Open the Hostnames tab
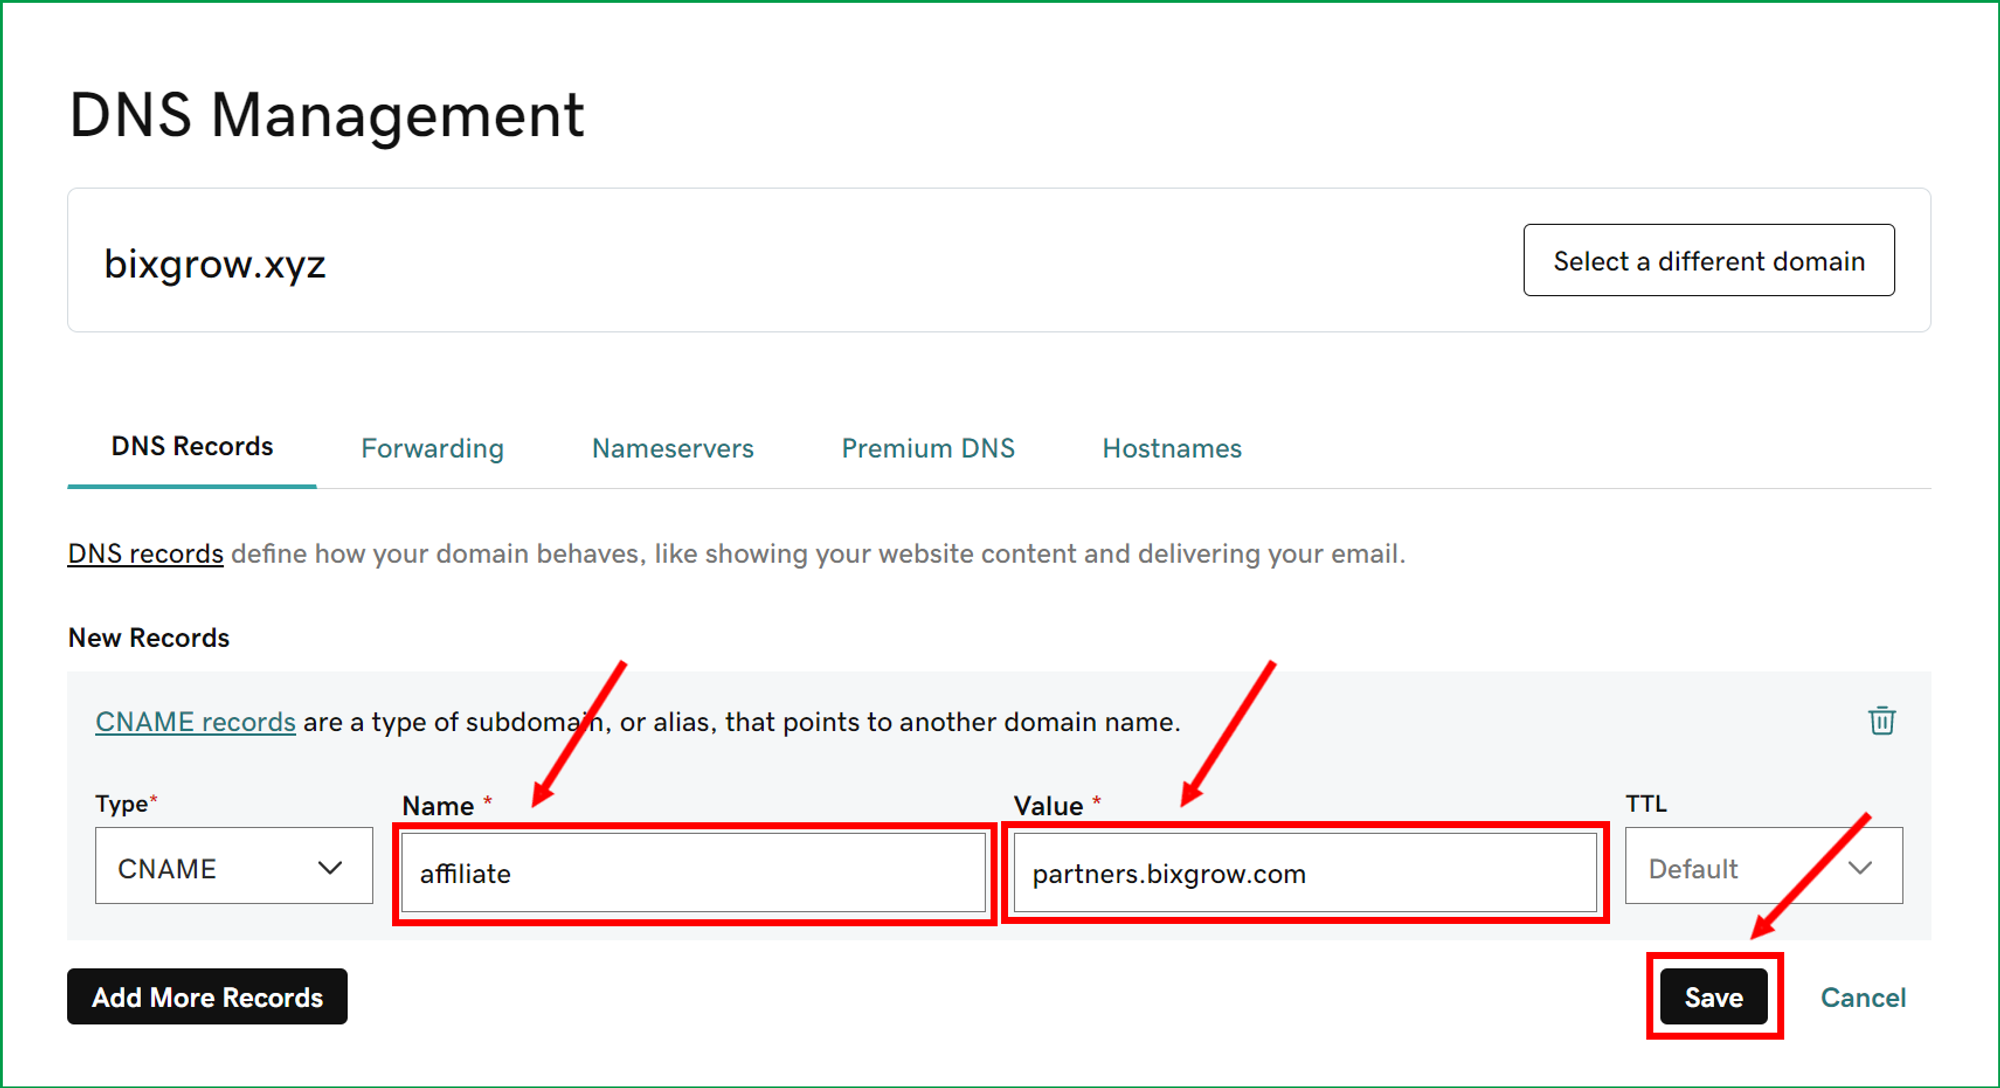2000x1088 pixels. click(1171, 449)
